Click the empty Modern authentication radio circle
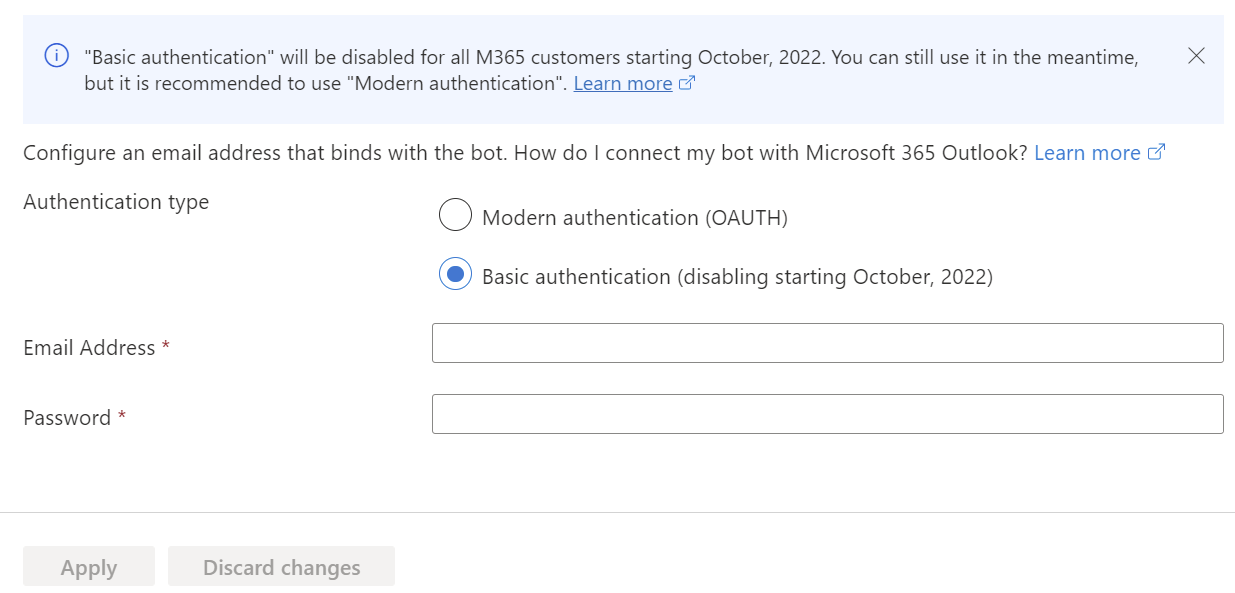1235x593 pixels. click(455, 214)
